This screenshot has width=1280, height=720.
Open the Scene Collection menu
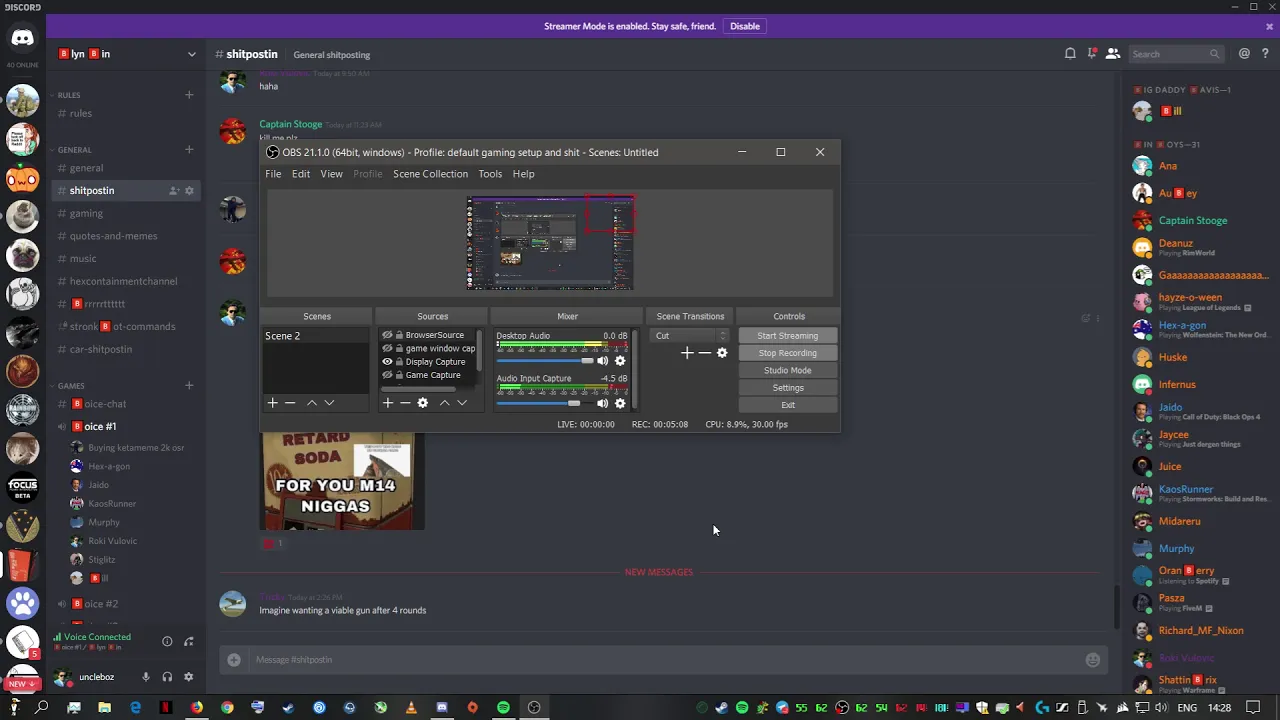[430, 174]
